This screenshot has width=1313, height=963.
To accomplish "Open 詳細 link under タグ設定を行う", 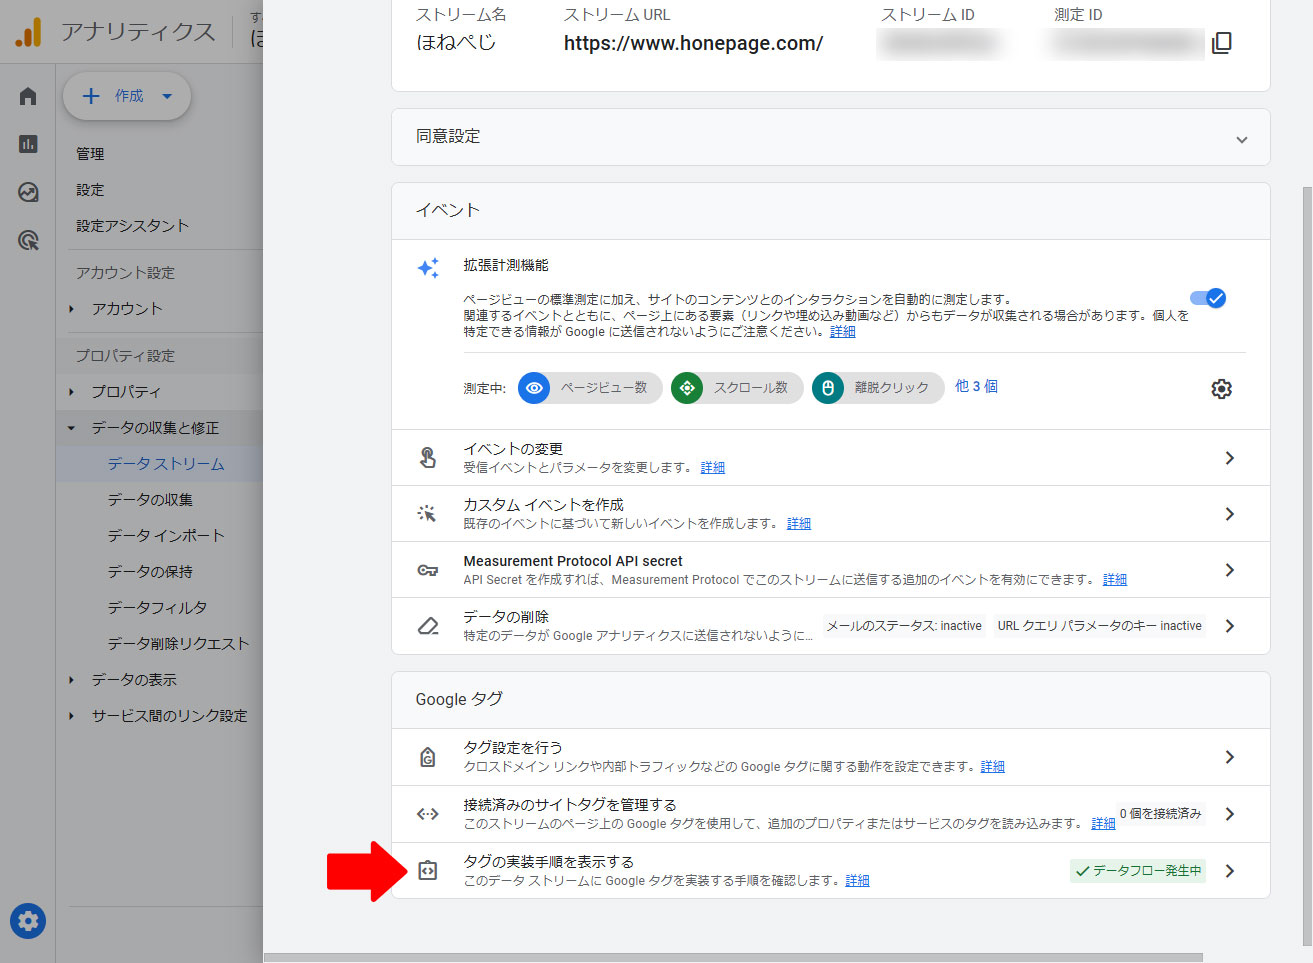I will [x=993, y=767].
